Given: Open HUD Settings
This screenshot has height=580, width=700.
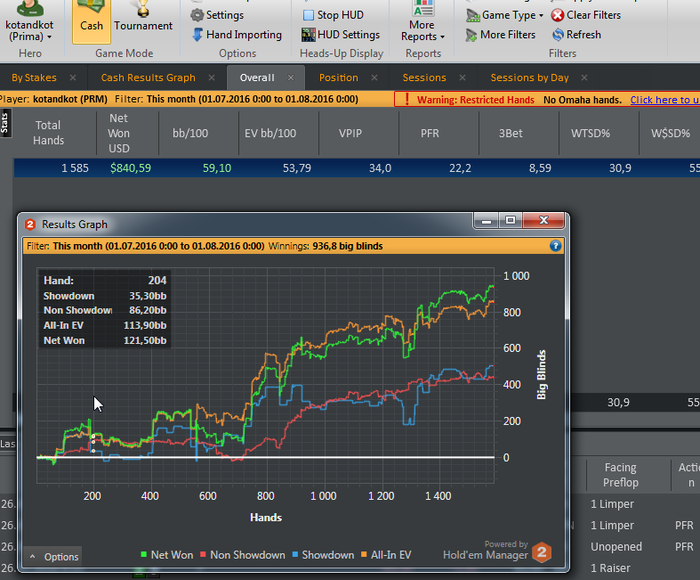Looking at the screenshot, I should point(341,35).
